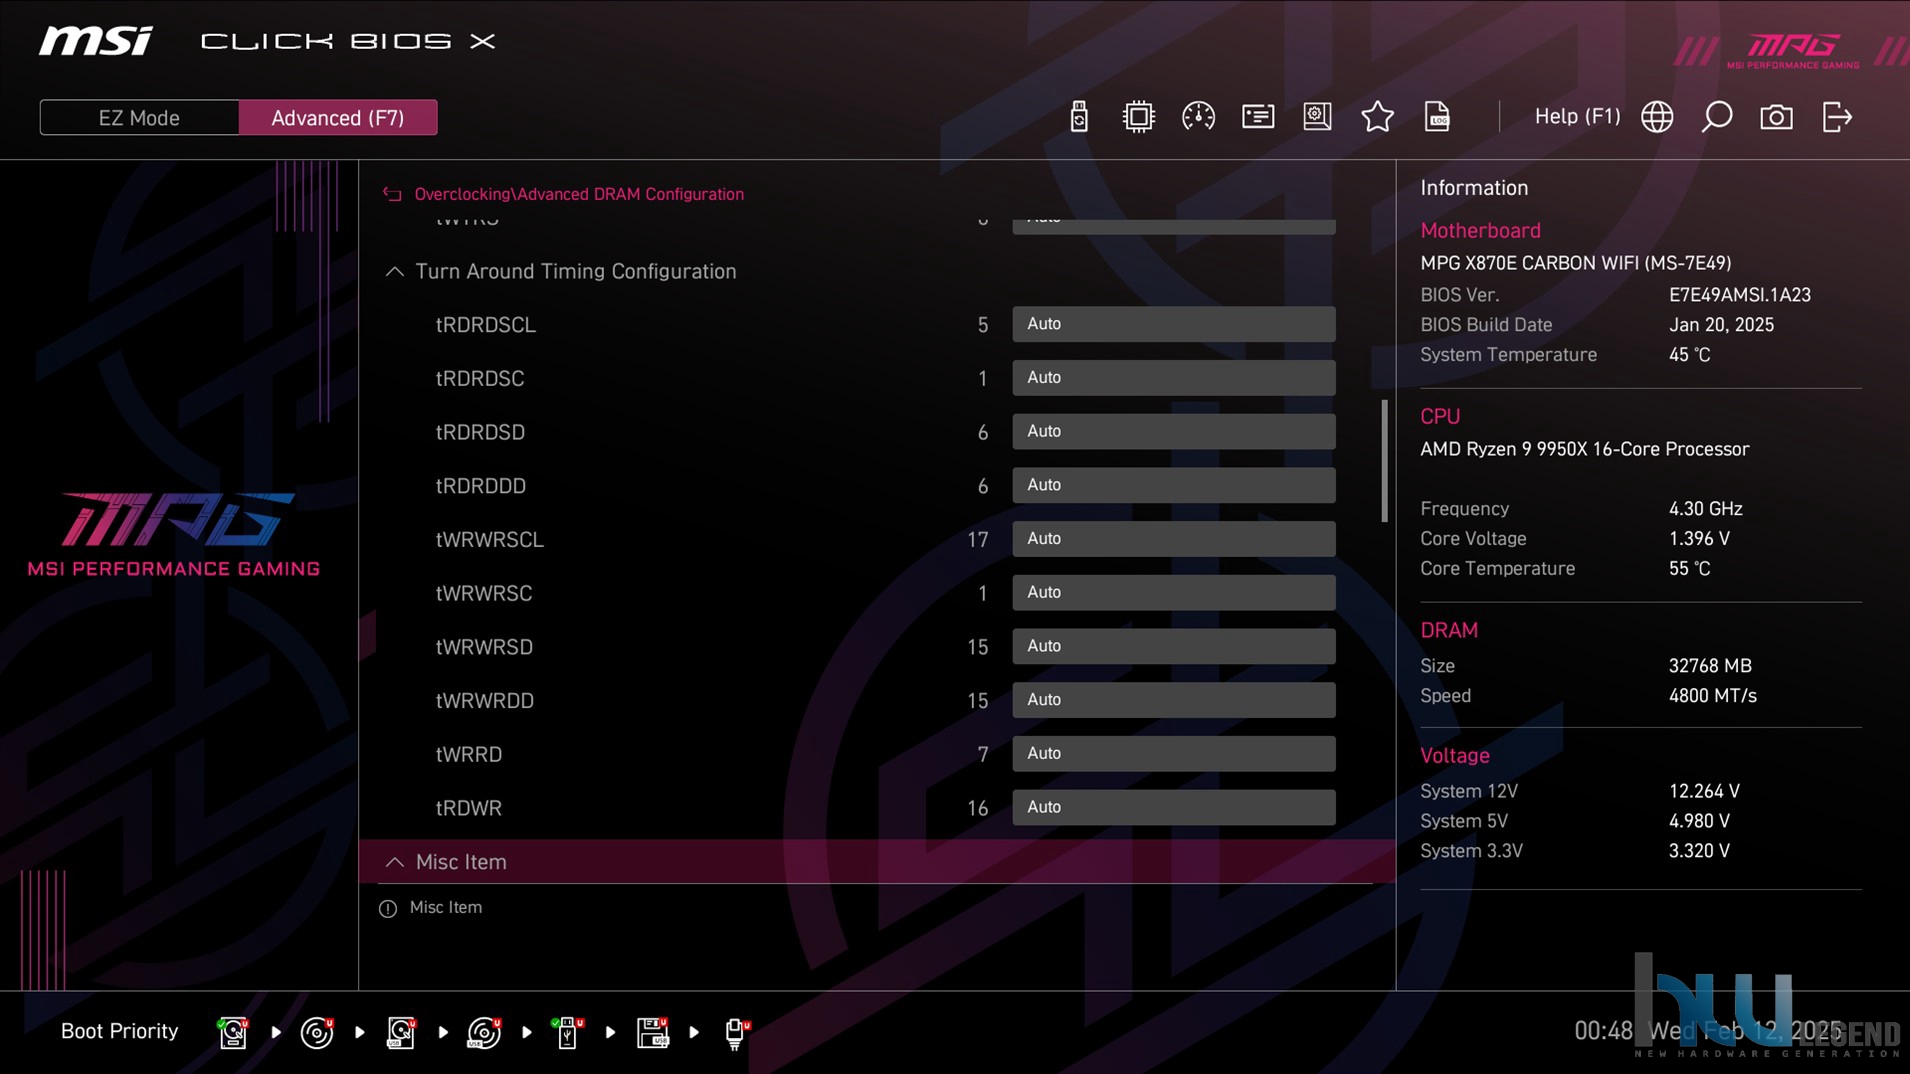Image resolution: width=1910 pixels, height=1074 pixels.
Task: Select the USB key boot icon
Action: (567, 1032)
